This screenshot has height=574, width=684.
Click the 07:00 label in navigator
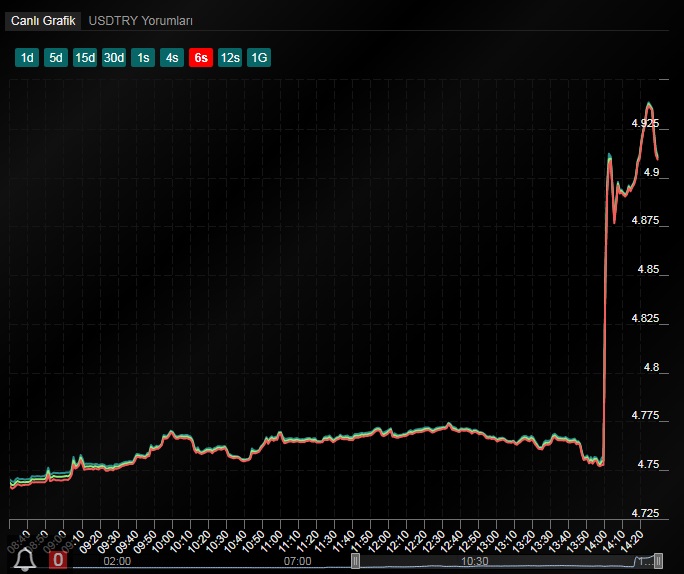click(298, 561)
